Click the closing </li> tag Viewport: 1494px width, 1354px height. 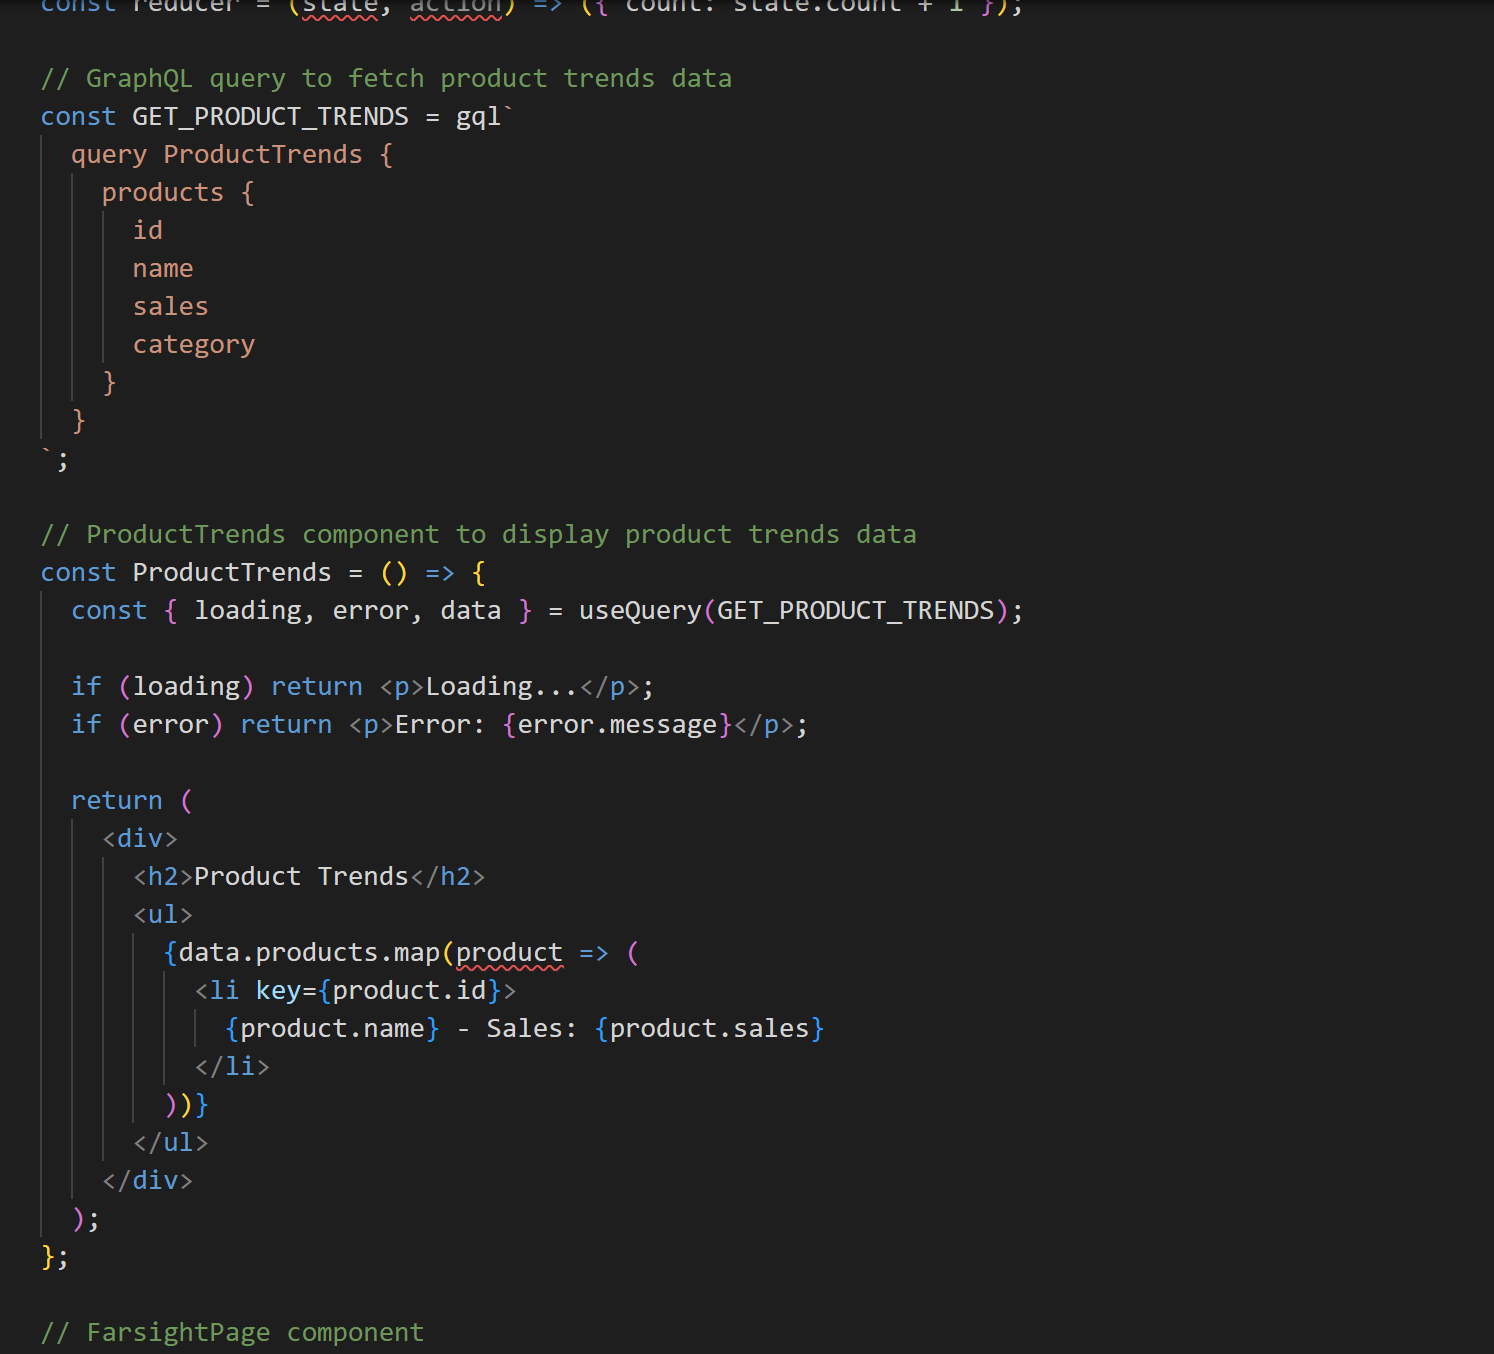click(x=232, y=1067)
